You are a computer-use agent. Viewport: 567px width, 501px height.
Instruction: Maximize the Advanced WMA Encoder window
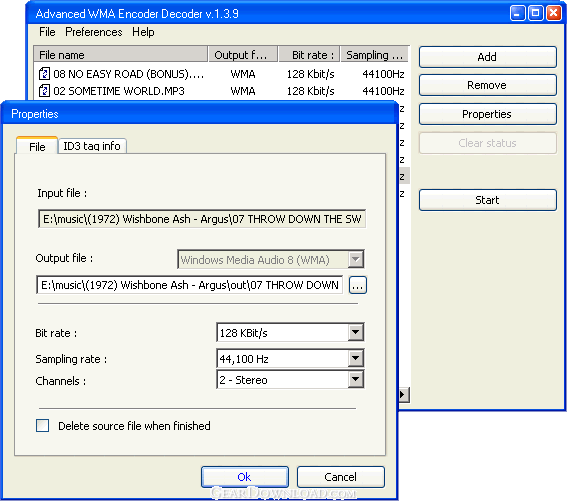[x=536, y=13]
